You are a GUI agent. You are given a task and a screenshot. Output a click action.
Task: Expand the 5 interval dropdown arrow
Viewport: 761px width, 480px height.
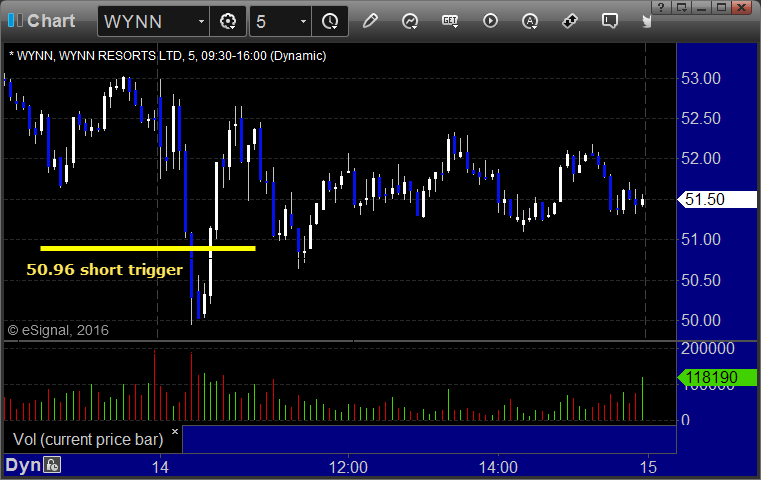point(303,21)
